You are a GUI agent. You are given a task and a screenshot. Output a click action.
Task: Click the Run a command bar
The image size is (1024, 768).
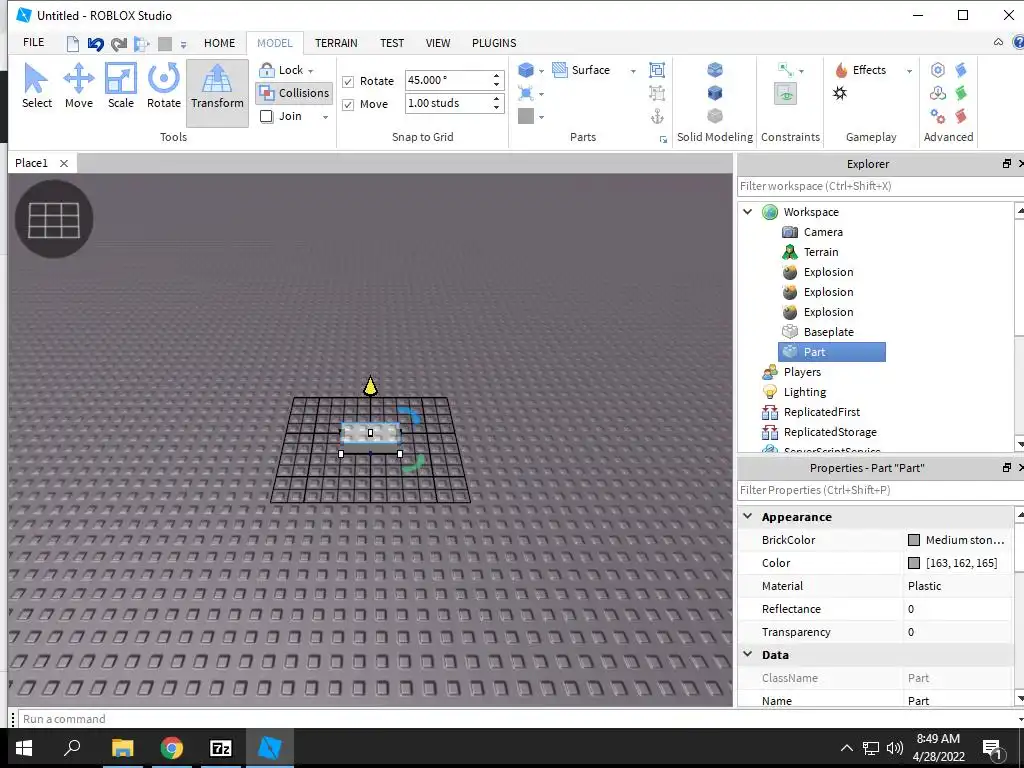519,718
